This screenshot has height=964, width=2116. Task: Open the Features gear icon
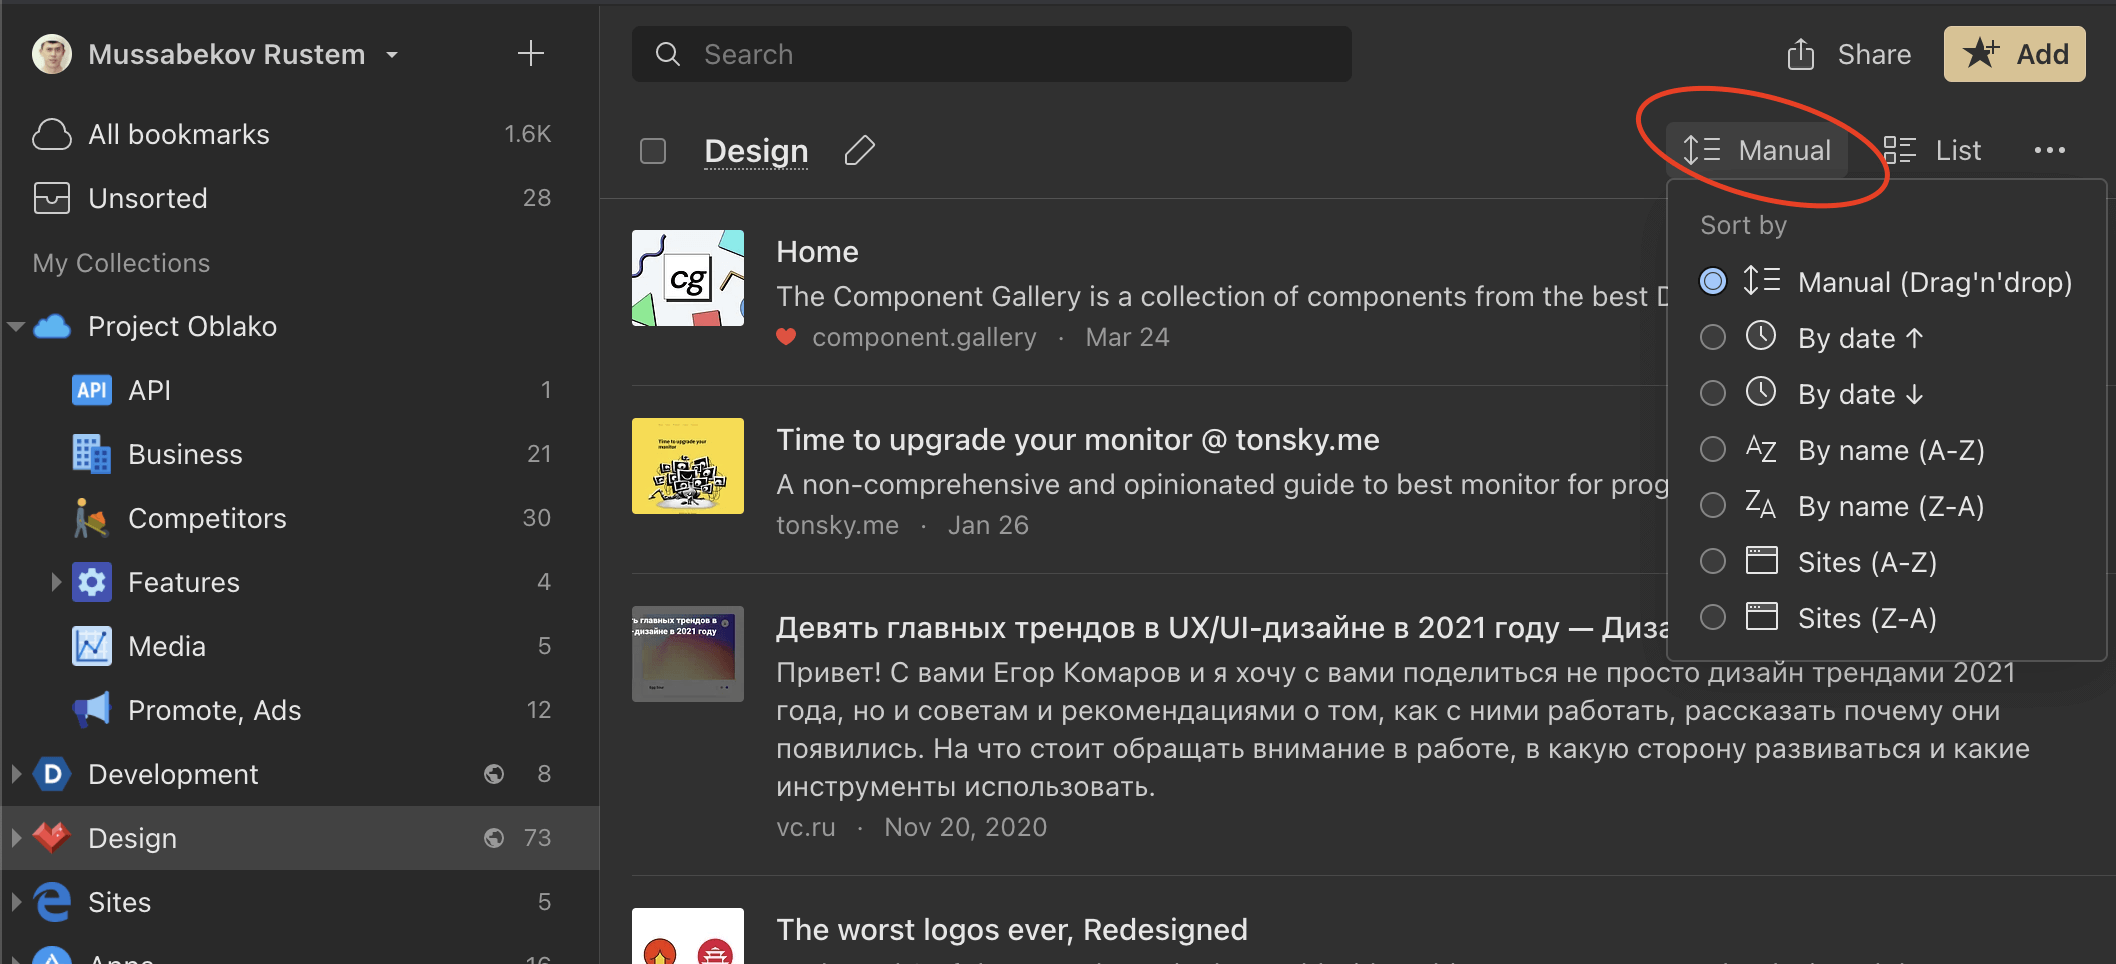92,582
